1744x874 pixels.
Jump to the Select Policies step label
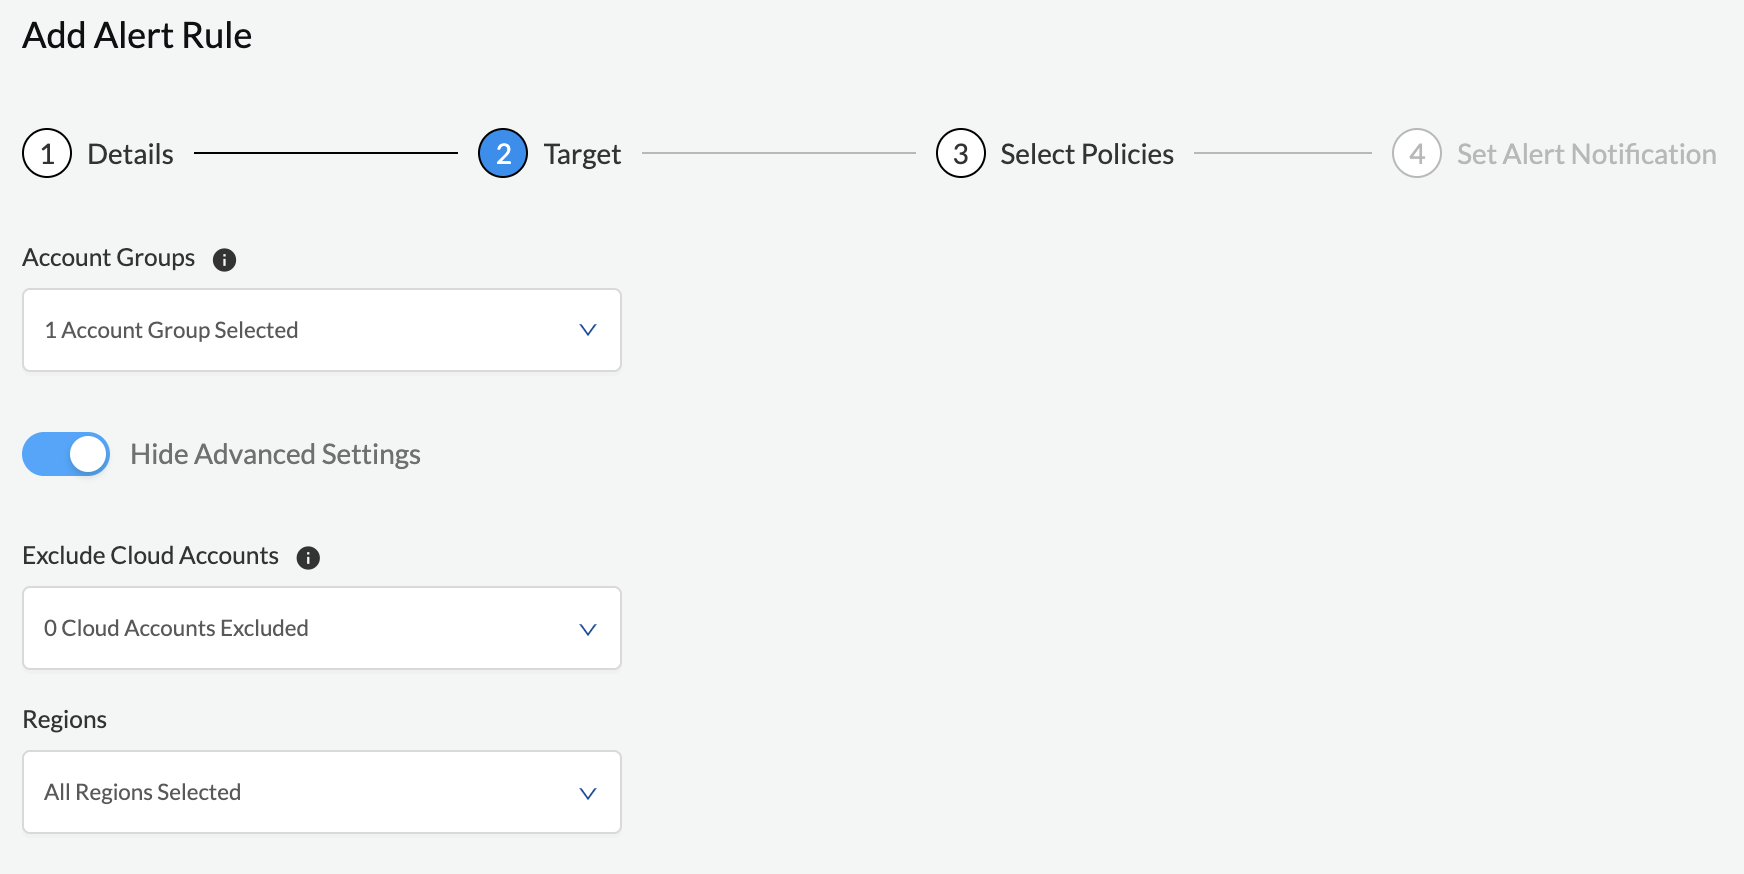click(x=1087, y=154)
